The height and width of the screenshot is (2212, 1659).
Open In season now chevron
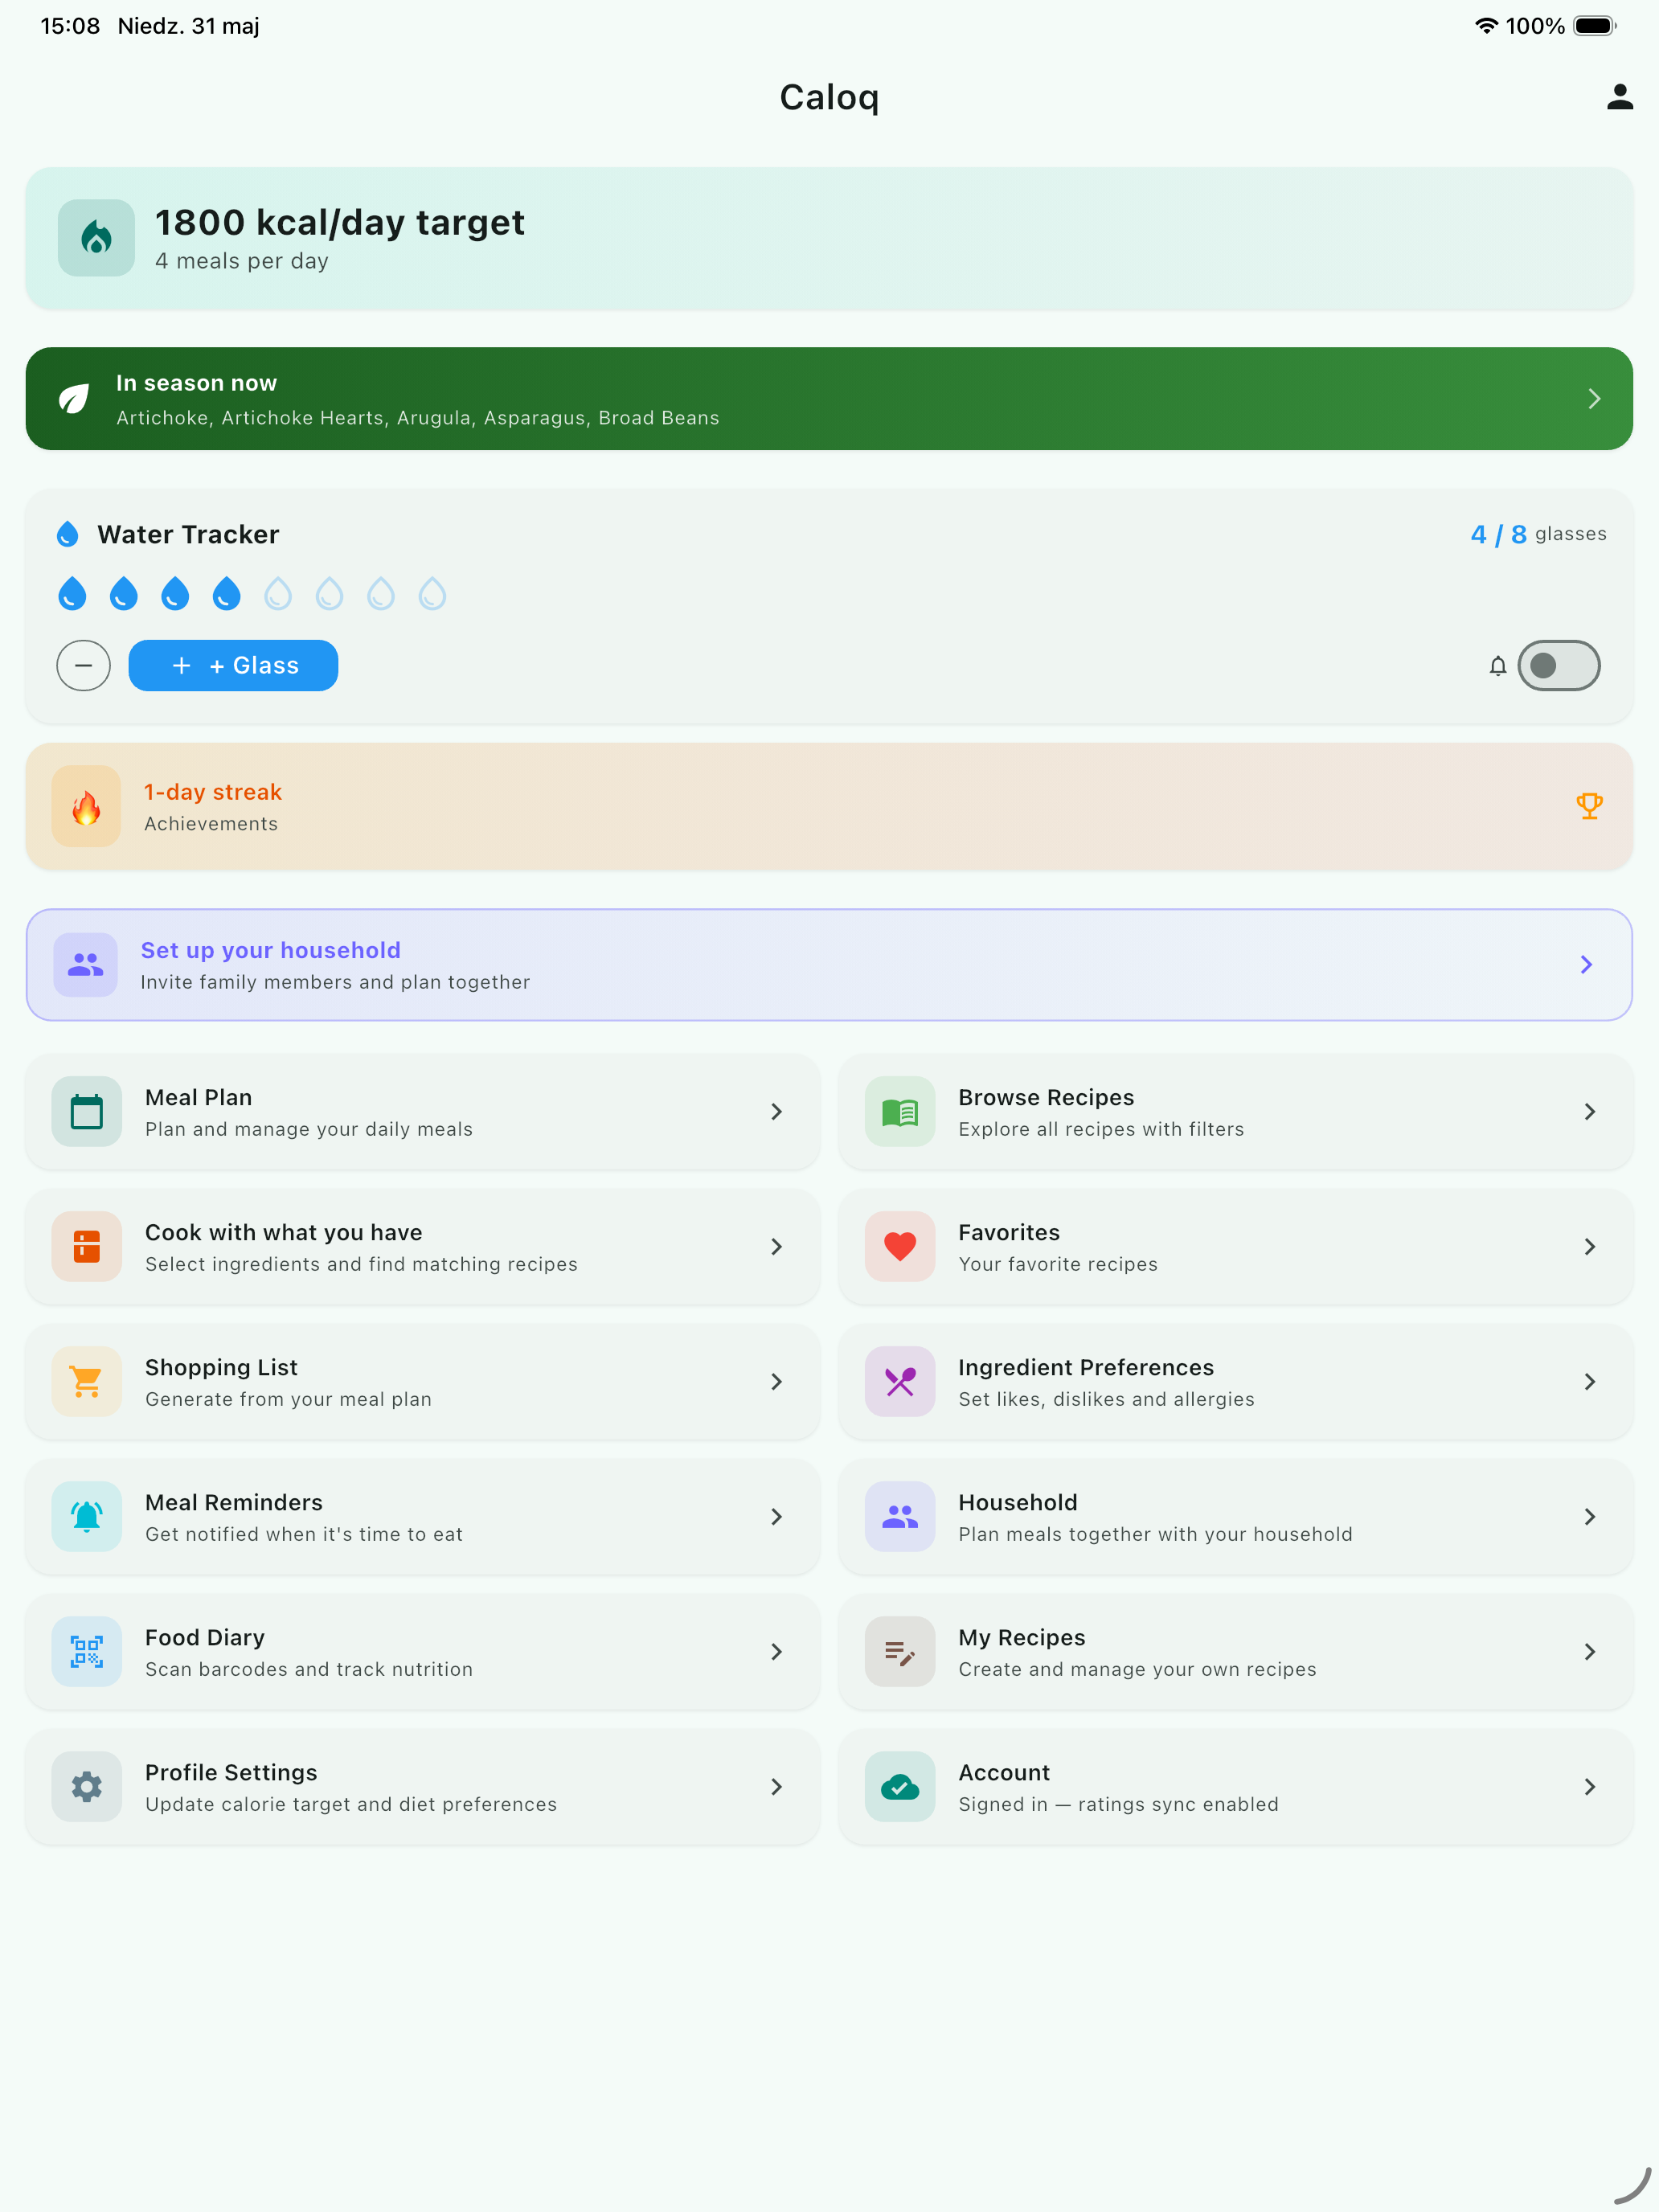click(1594, 399)
